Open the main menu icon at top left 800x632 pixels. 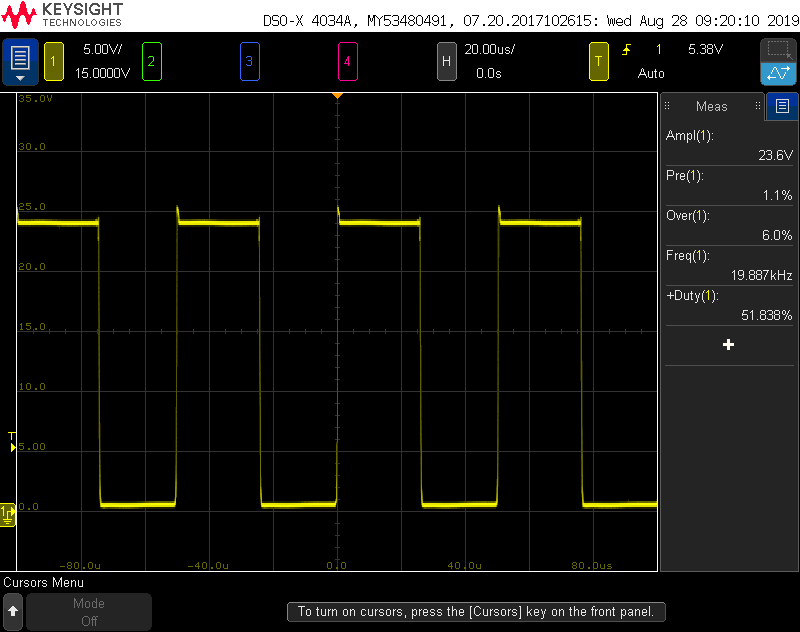(x=20, y=61)
